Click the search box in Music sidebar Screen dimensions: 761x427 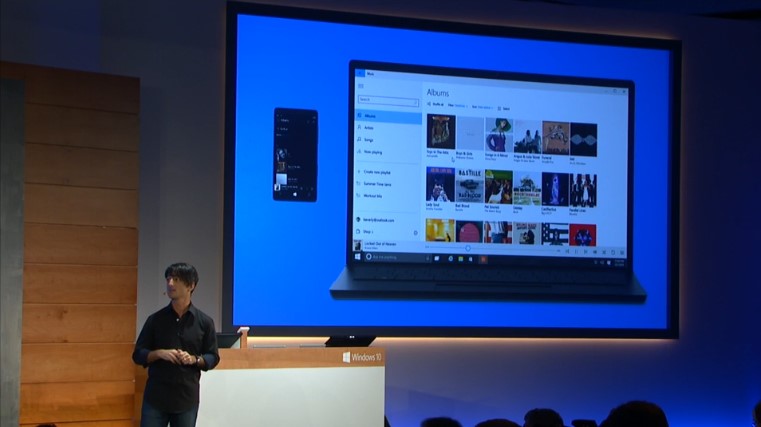[386, 101]
